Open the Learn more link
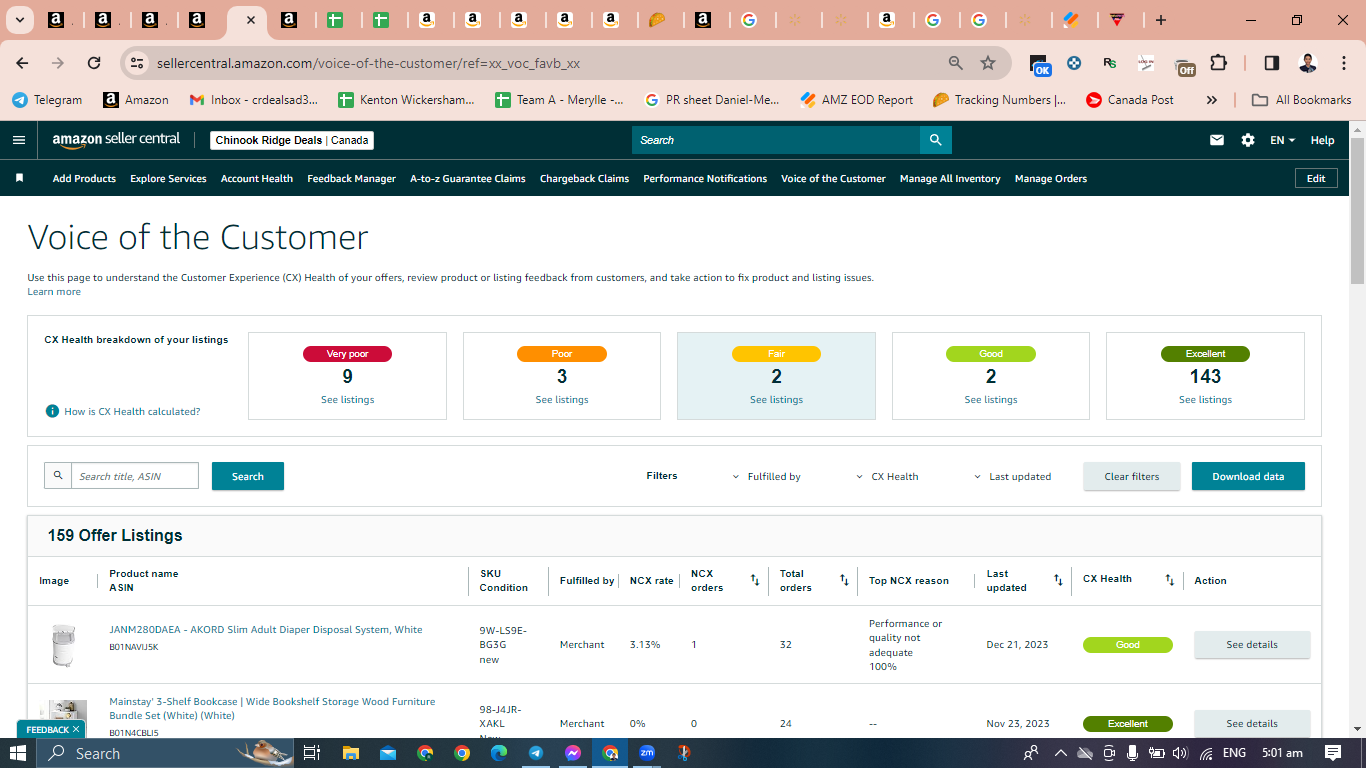Viewport: 1366px width, 768px height. point(54,292)
